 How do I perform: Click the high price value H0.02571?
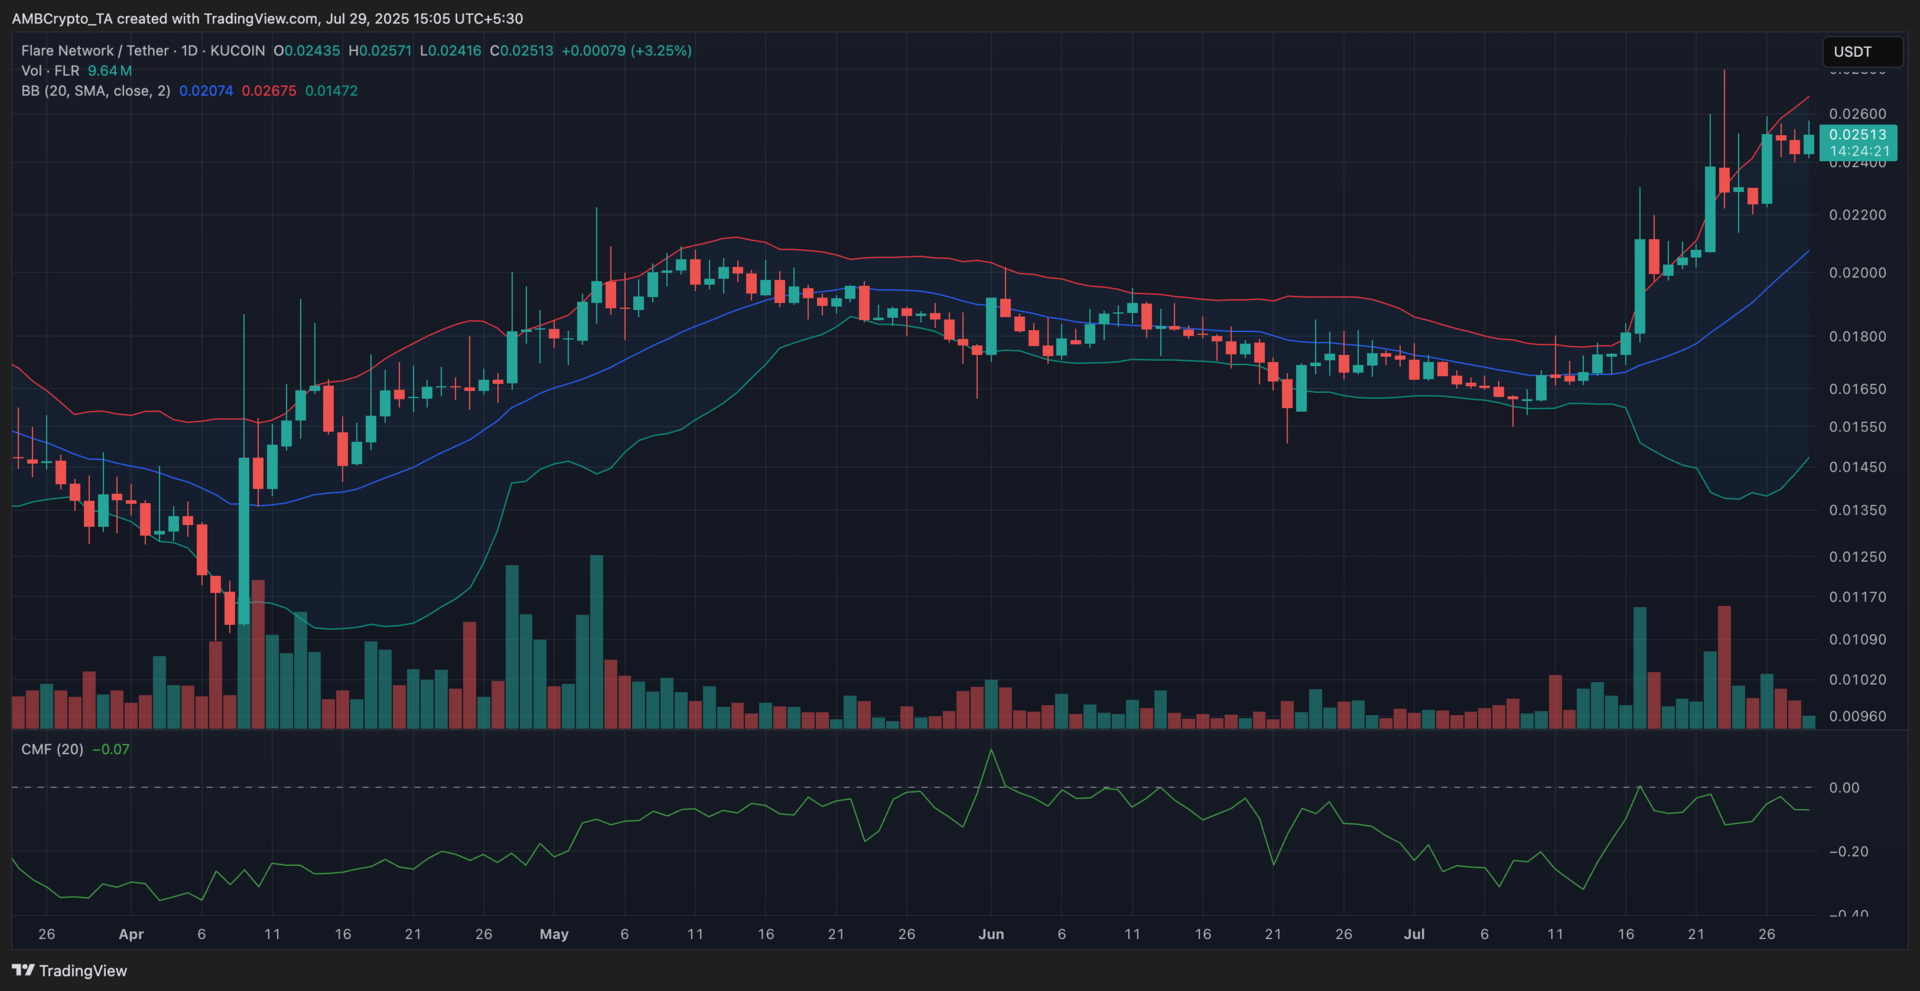click(x=380, y=51)
